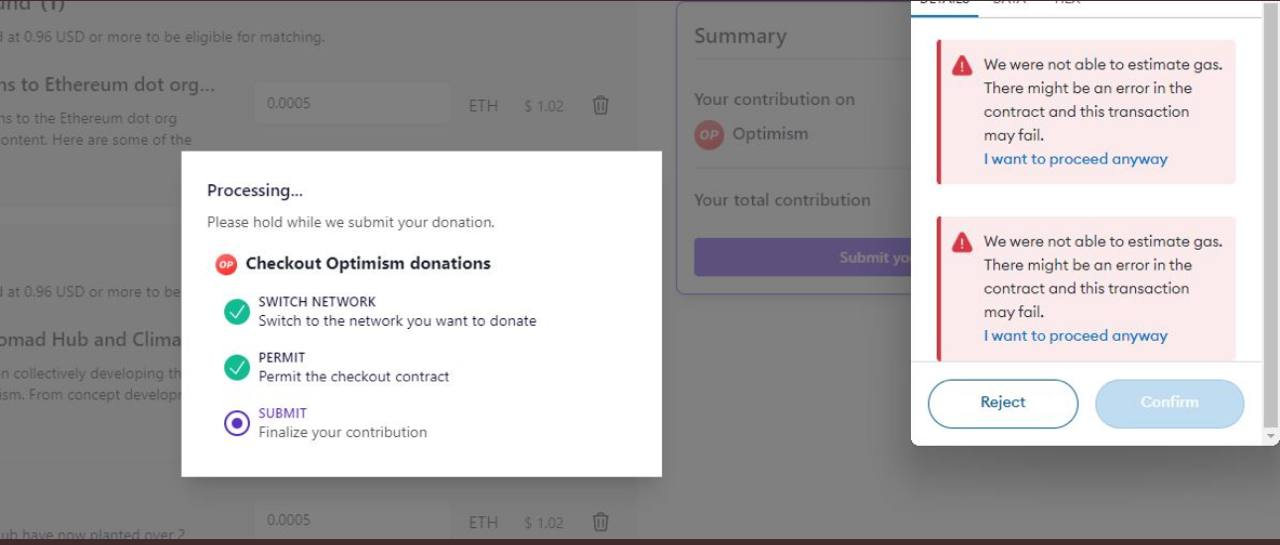Click the green checkmark for the Permit step

point(237,367)
